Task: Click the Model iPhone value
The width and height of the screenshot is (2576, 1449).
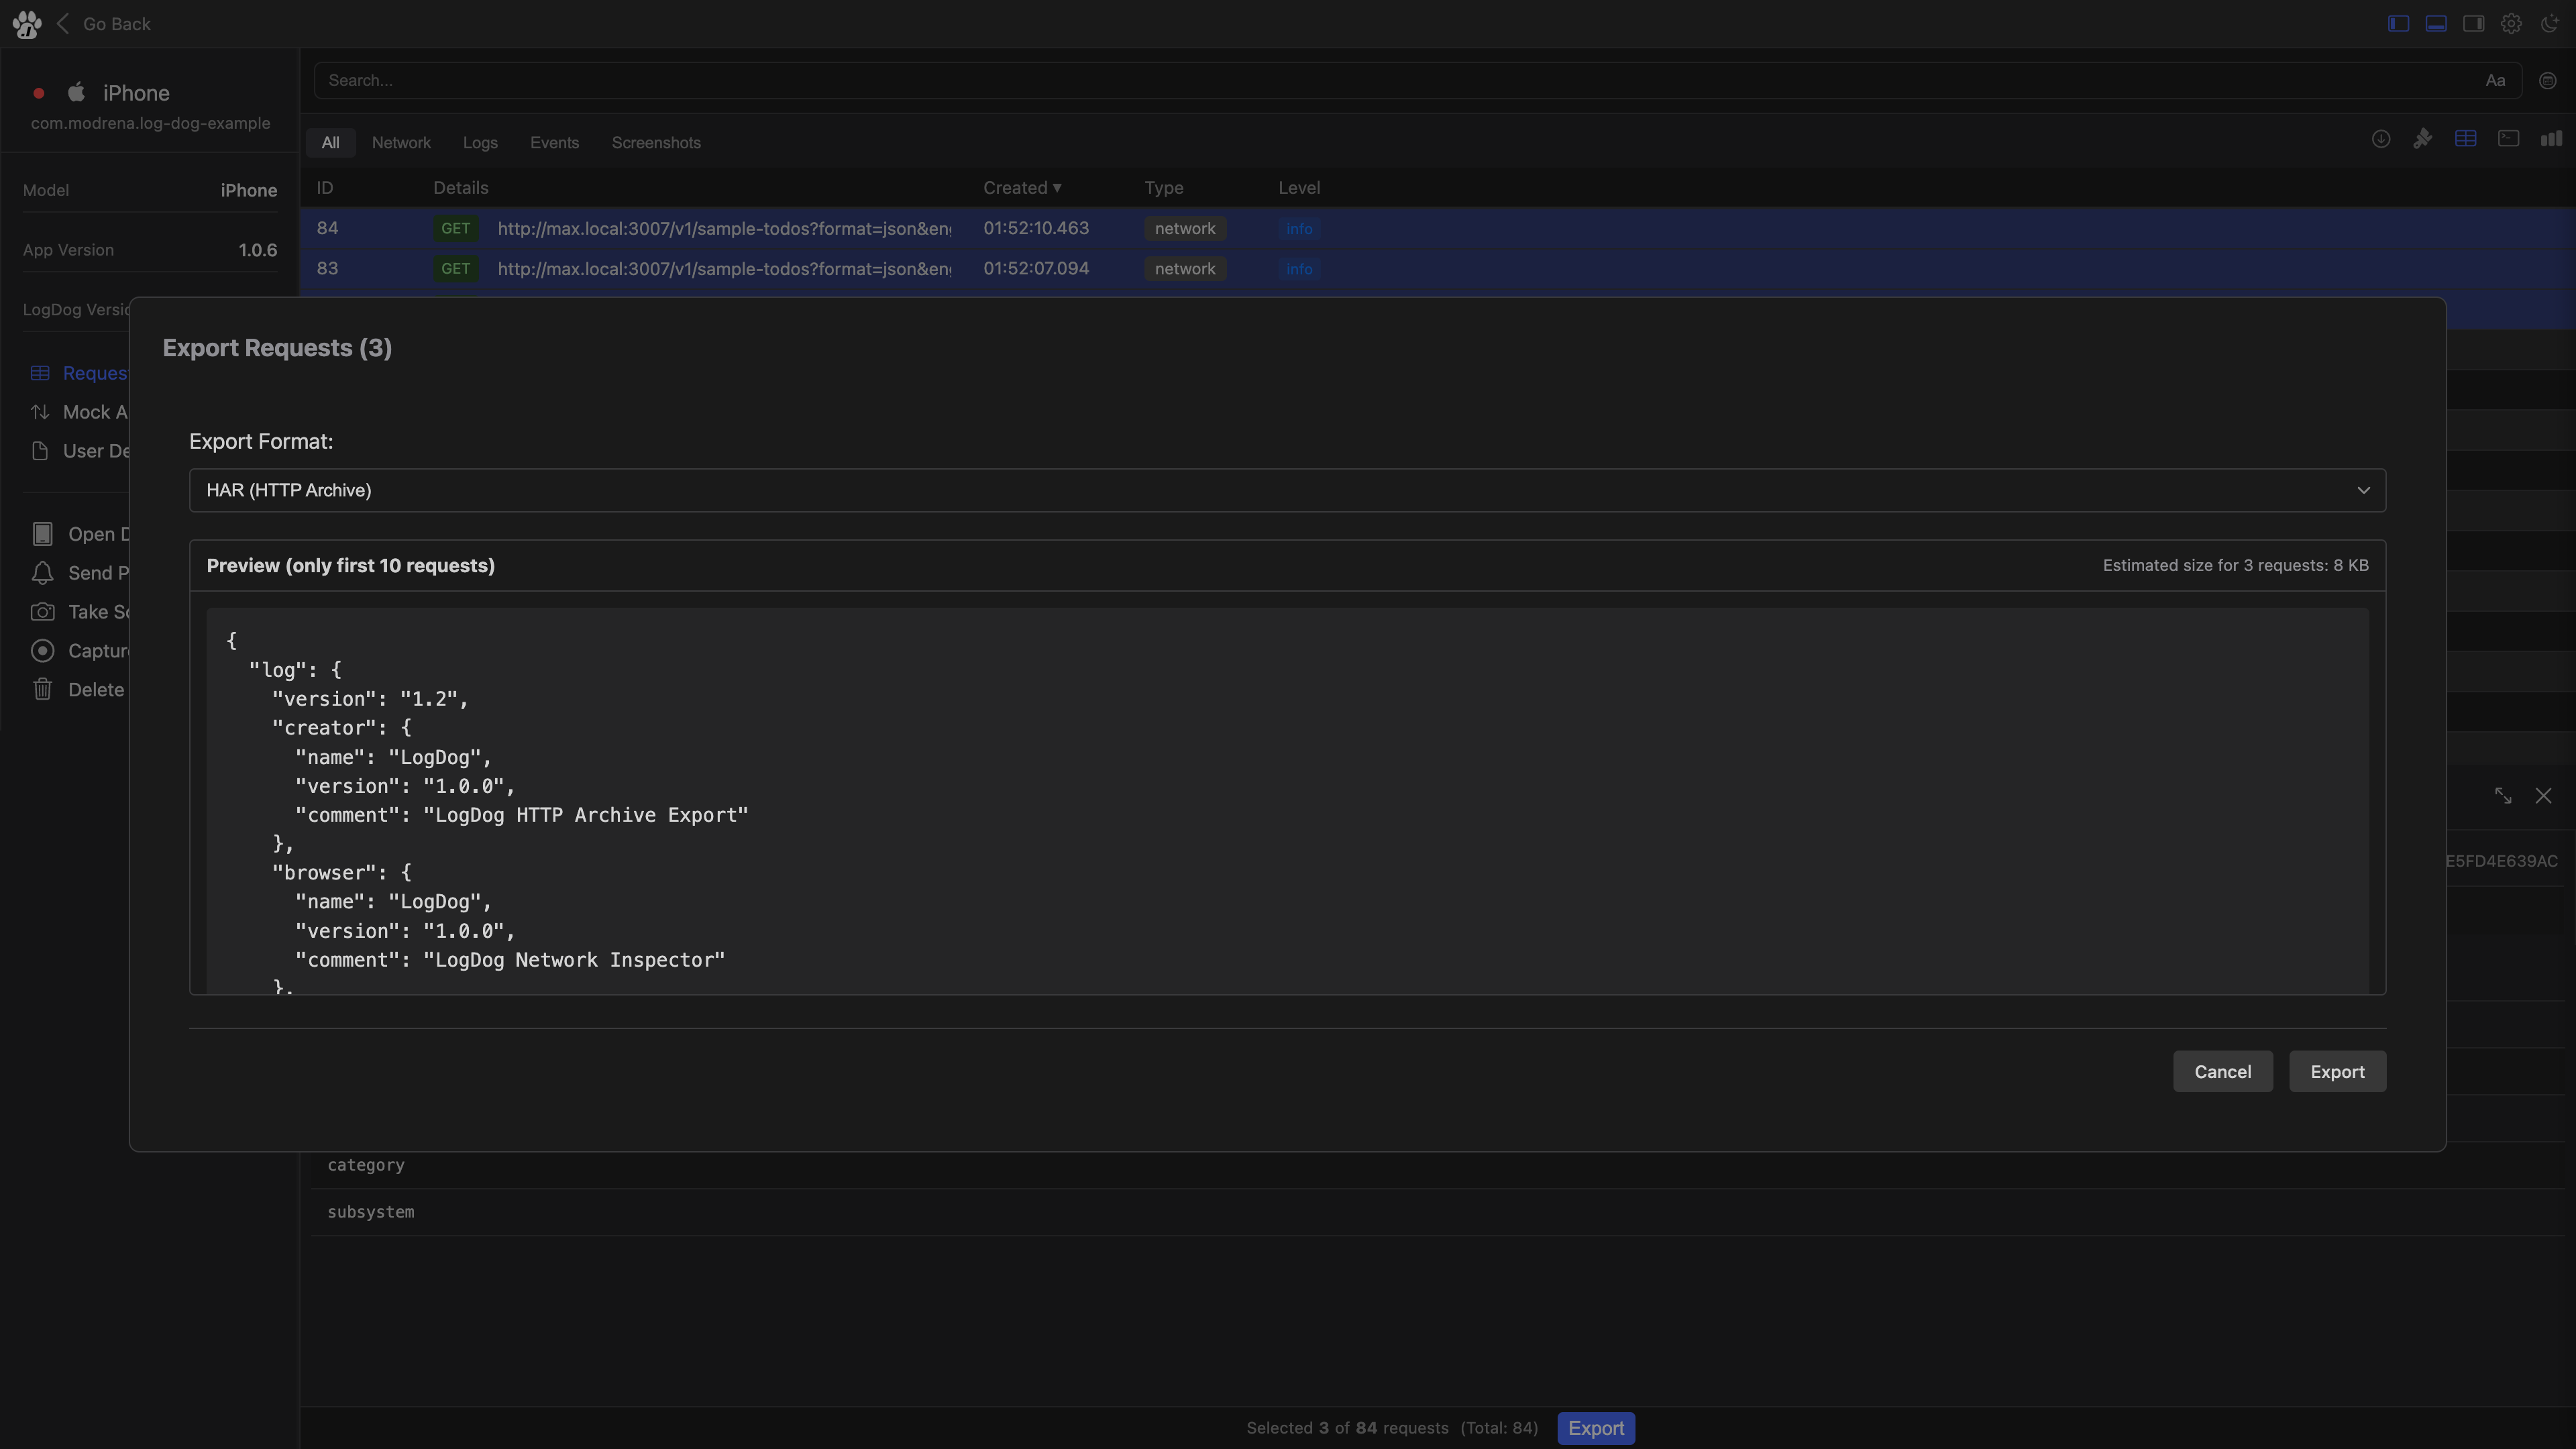Action: tap(249, 190)
